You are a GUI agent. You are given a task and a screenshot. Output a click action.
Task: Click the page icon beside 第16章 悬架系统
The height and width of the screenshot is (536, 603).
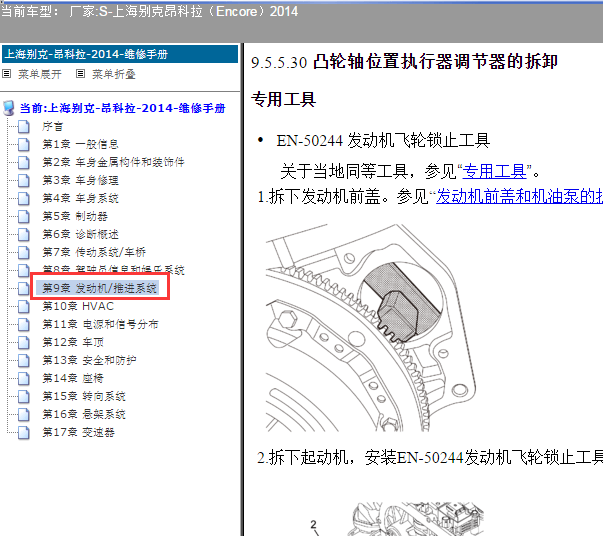(24, 414)
